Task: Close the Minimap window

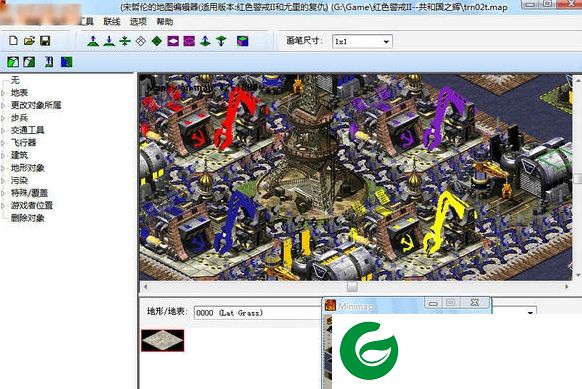Action: click(x=475, y=303)
